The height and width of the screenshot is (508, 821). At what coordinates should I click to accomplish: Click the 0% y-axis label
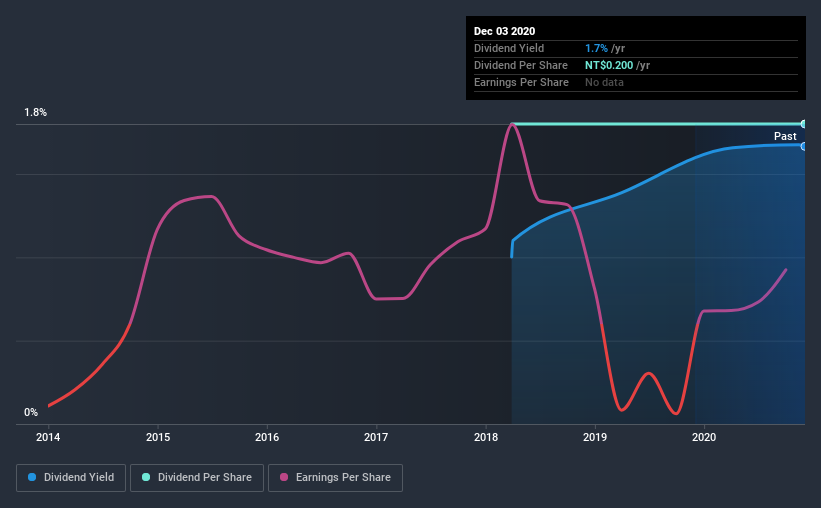pyautogui.click(x=31, y=413)
